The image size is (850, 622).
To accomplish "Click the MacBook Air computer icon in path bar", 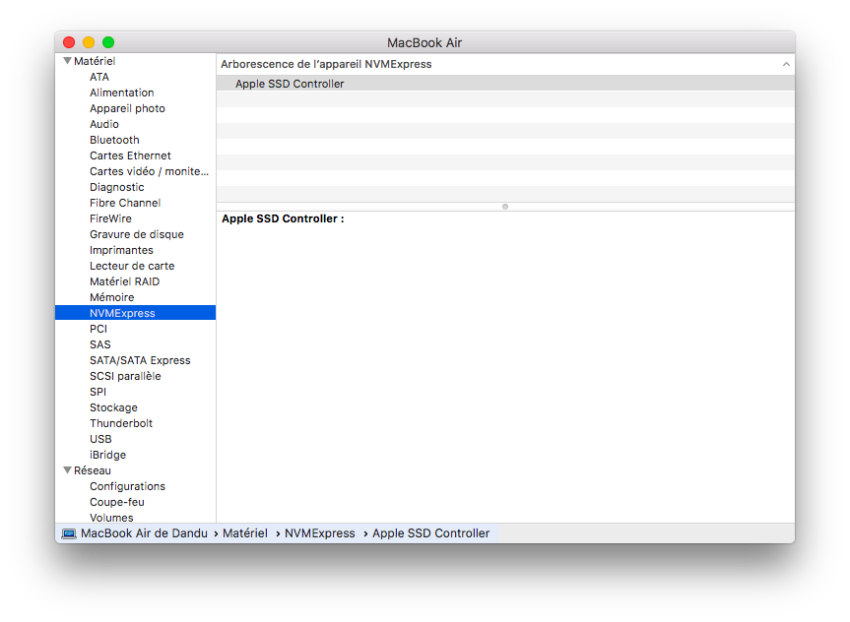I will pos(69,534).
